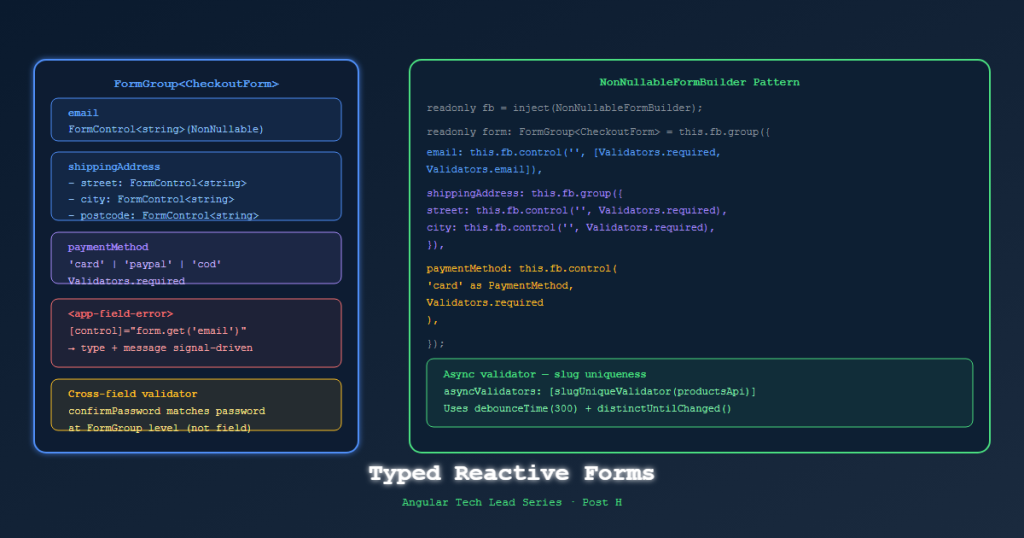Click 'Validators.required' in paymentMethod card
The height and width of the screenshot is (538, 1024).
tap(127, 281)
